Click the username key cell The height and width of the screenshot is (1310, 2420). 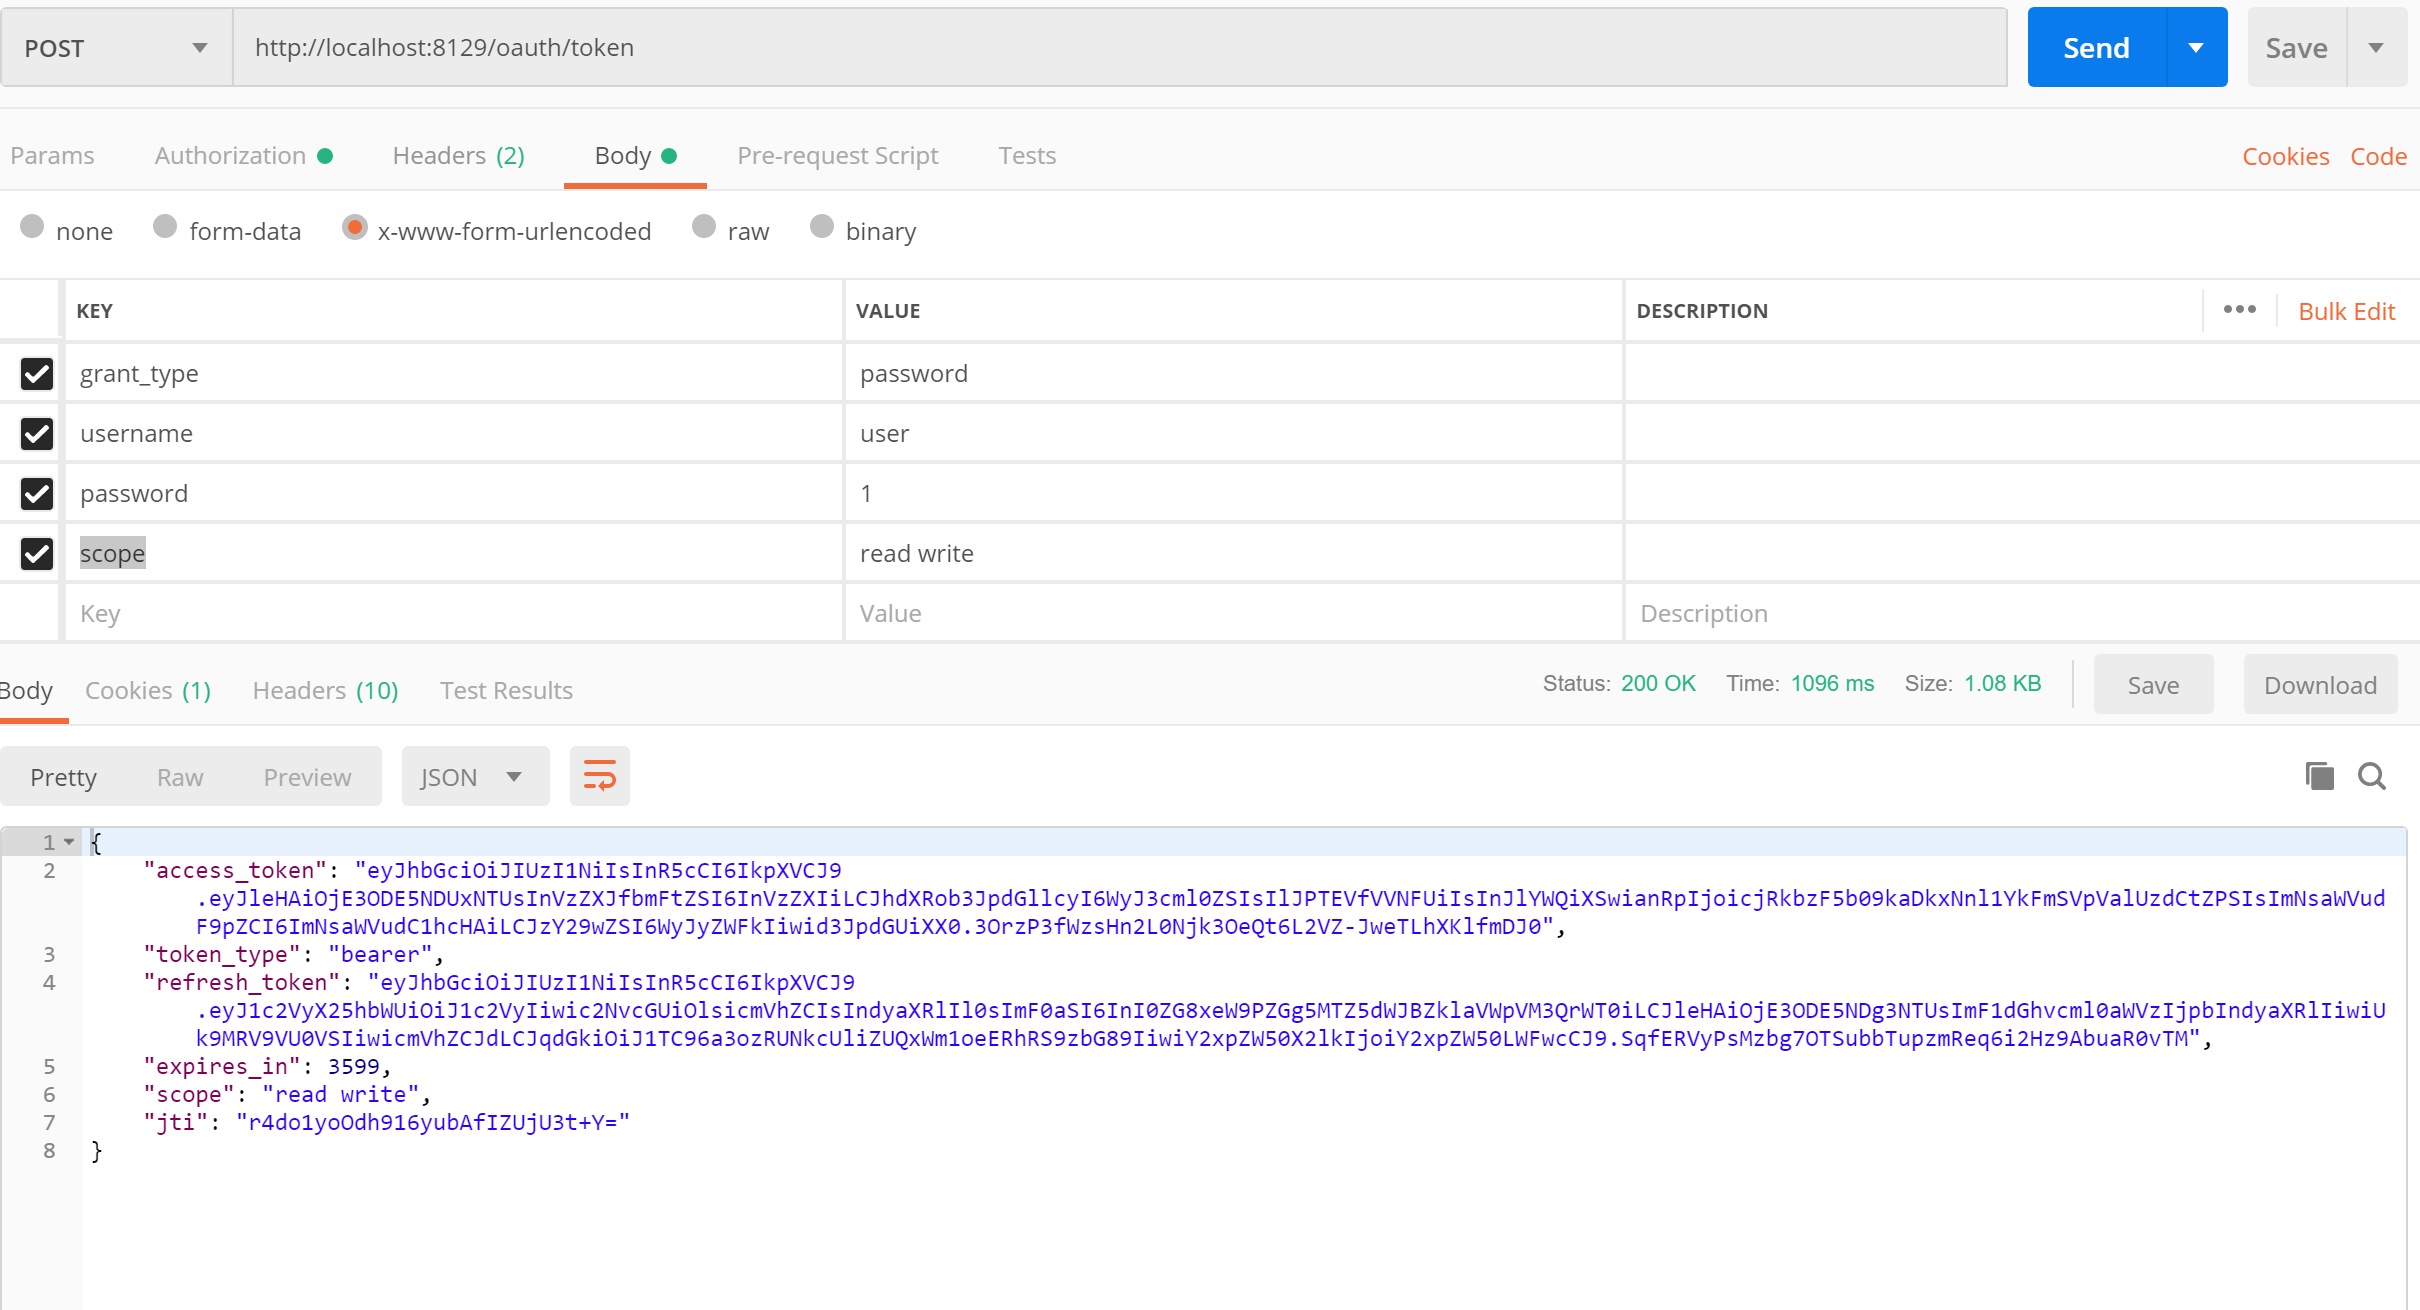[454, 434]
